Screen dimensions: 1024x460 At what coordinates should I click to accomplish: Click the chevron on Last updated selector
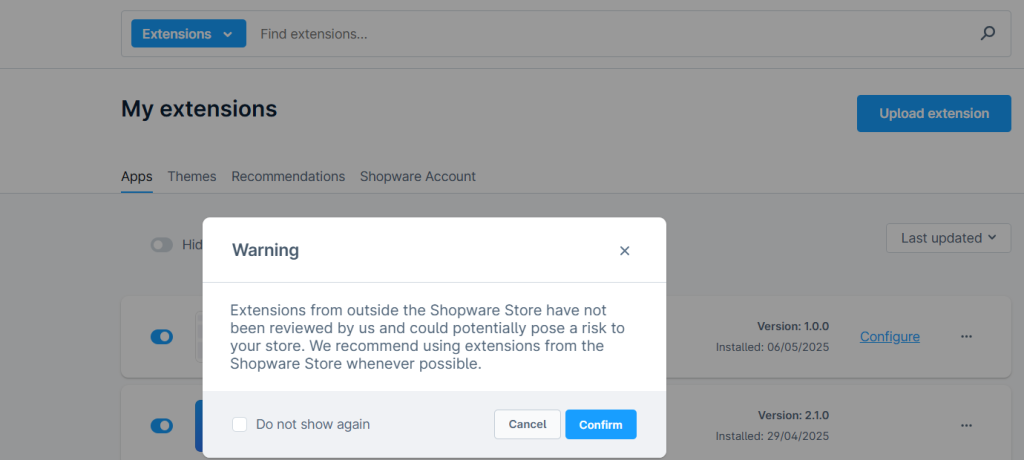click(x=992, y=238)
